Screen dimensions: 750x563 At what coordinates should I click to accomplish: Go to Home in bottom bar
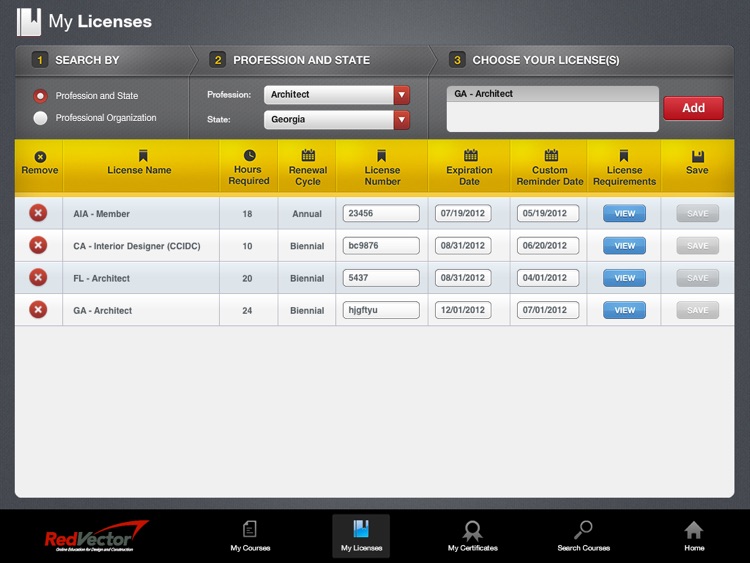(694, 536)
